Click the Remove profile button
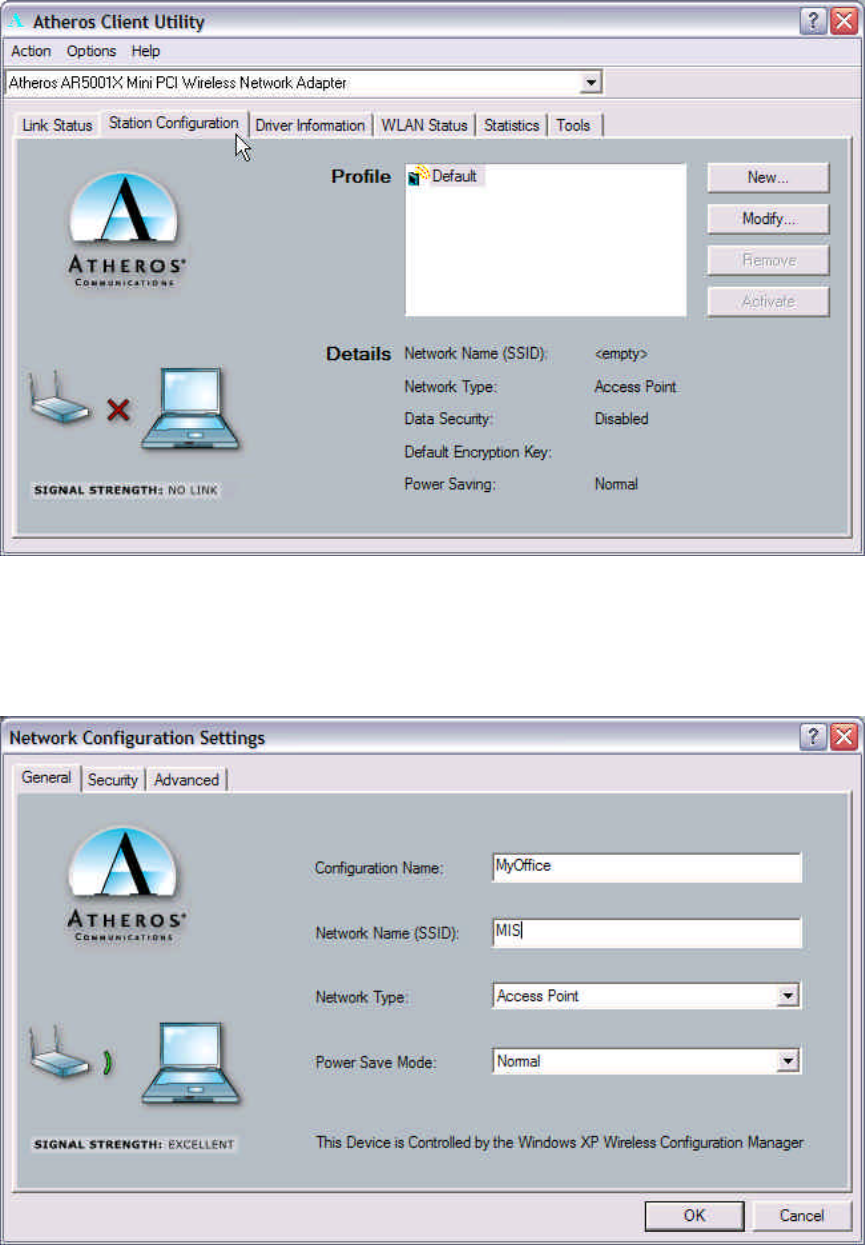The width and height of the screenshot is (865, 1245). click(768, 260)
